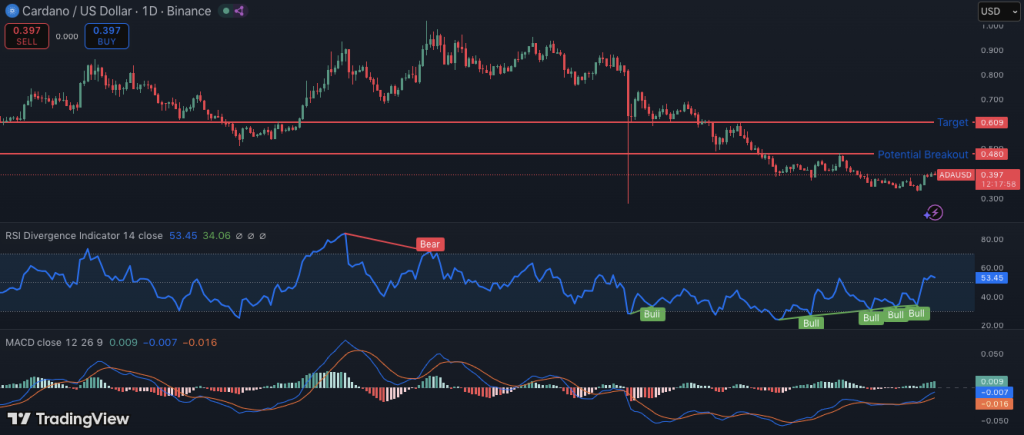This screenshot has height=435, width=1024.
Task: Click the leftmost green Bull label
Action: (652, 314)
